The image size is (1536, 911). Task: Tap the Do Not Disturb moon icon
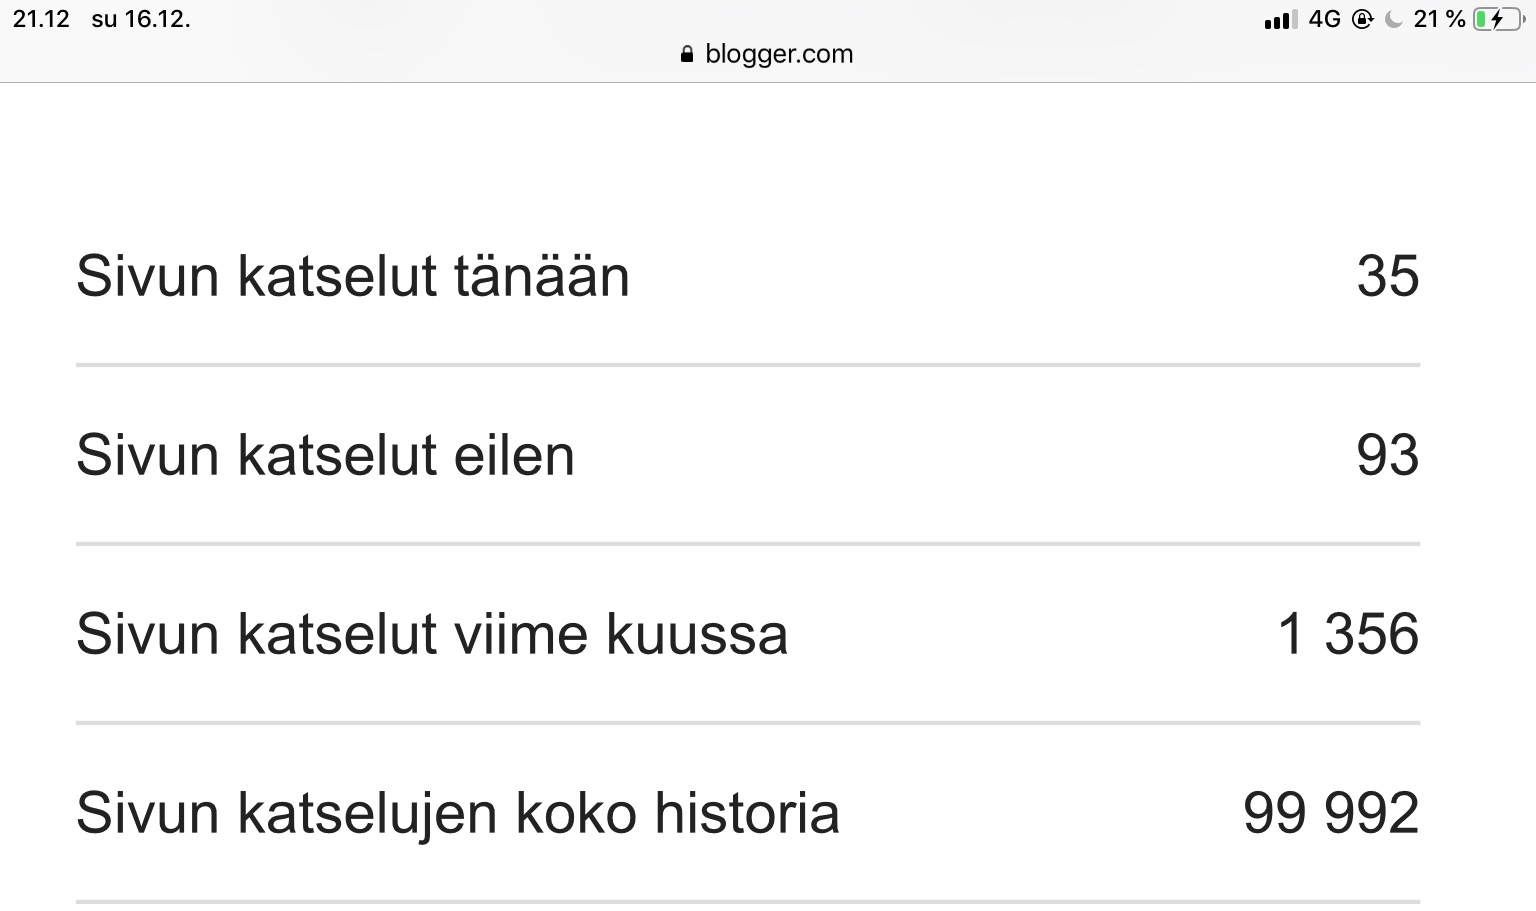click(1393, 19)
